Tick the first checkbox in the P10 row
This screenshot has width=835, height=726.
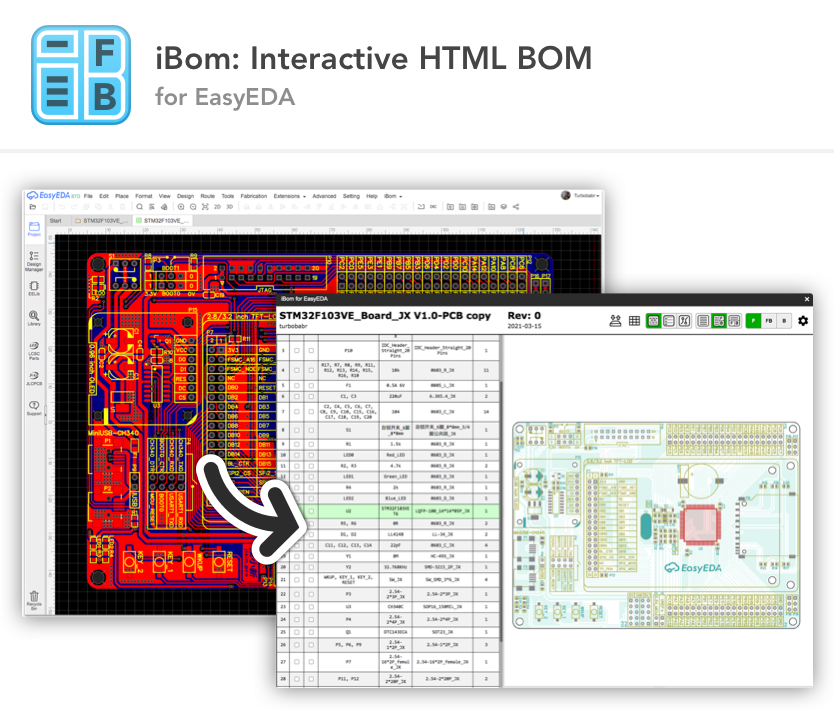(x=297, y=350)
